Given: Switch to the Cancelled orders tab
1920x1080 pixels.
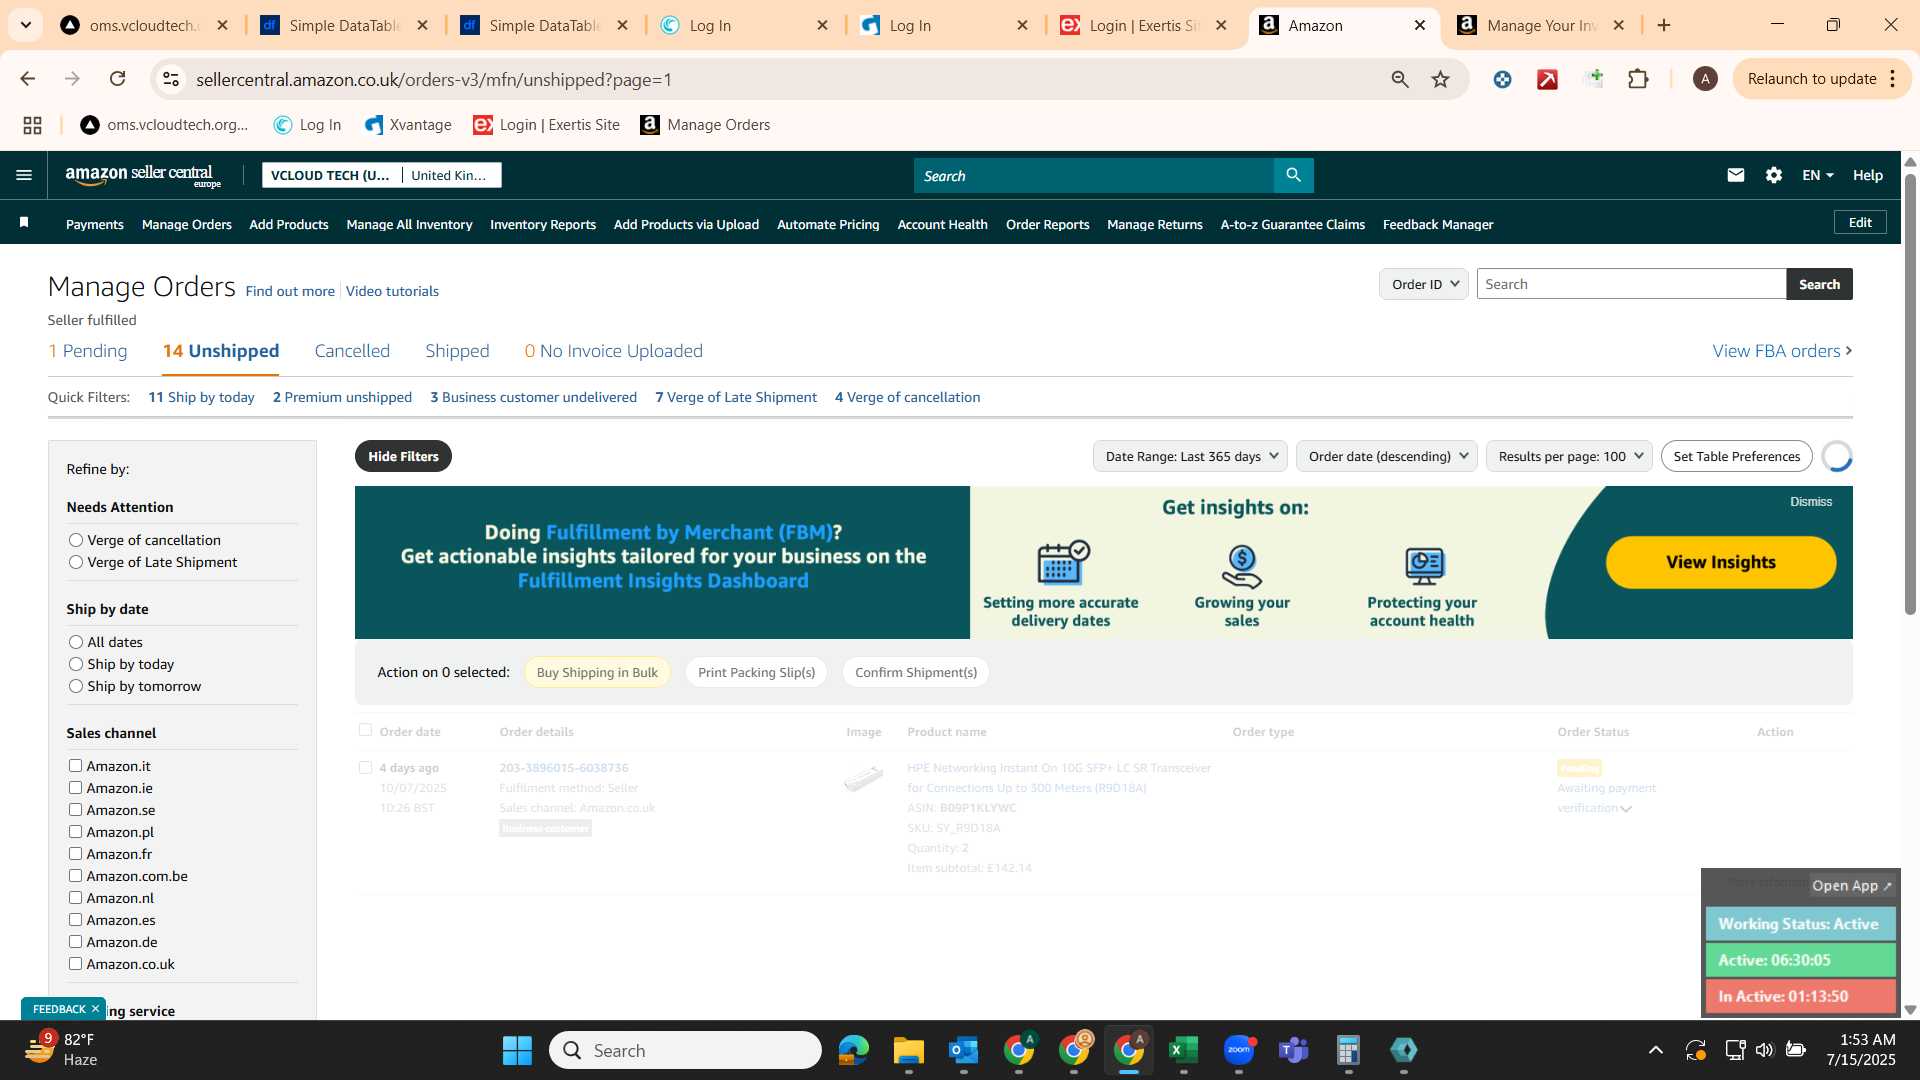Looking at the screenshot, I should [352, 351].
